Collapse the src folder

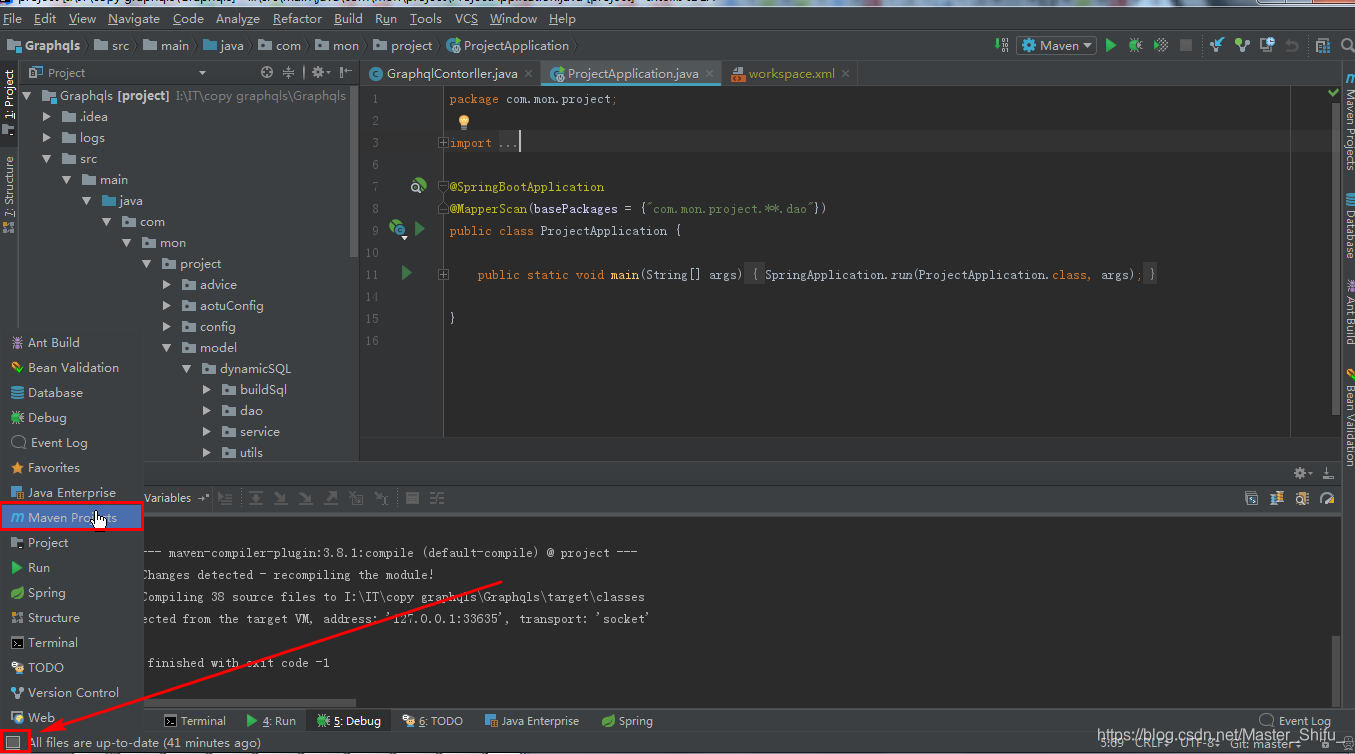click(x=47, y=159)
